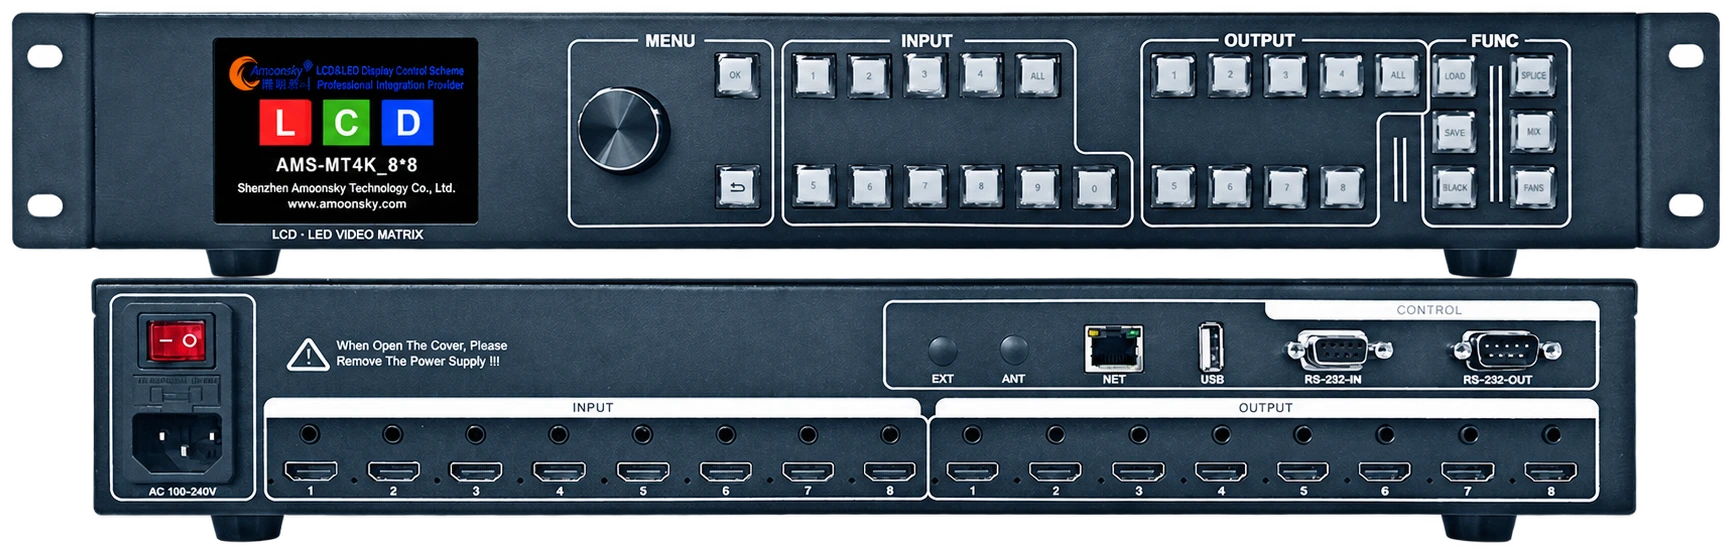Click rear HDMI OUTPUT port 5

coord(1303,472)
